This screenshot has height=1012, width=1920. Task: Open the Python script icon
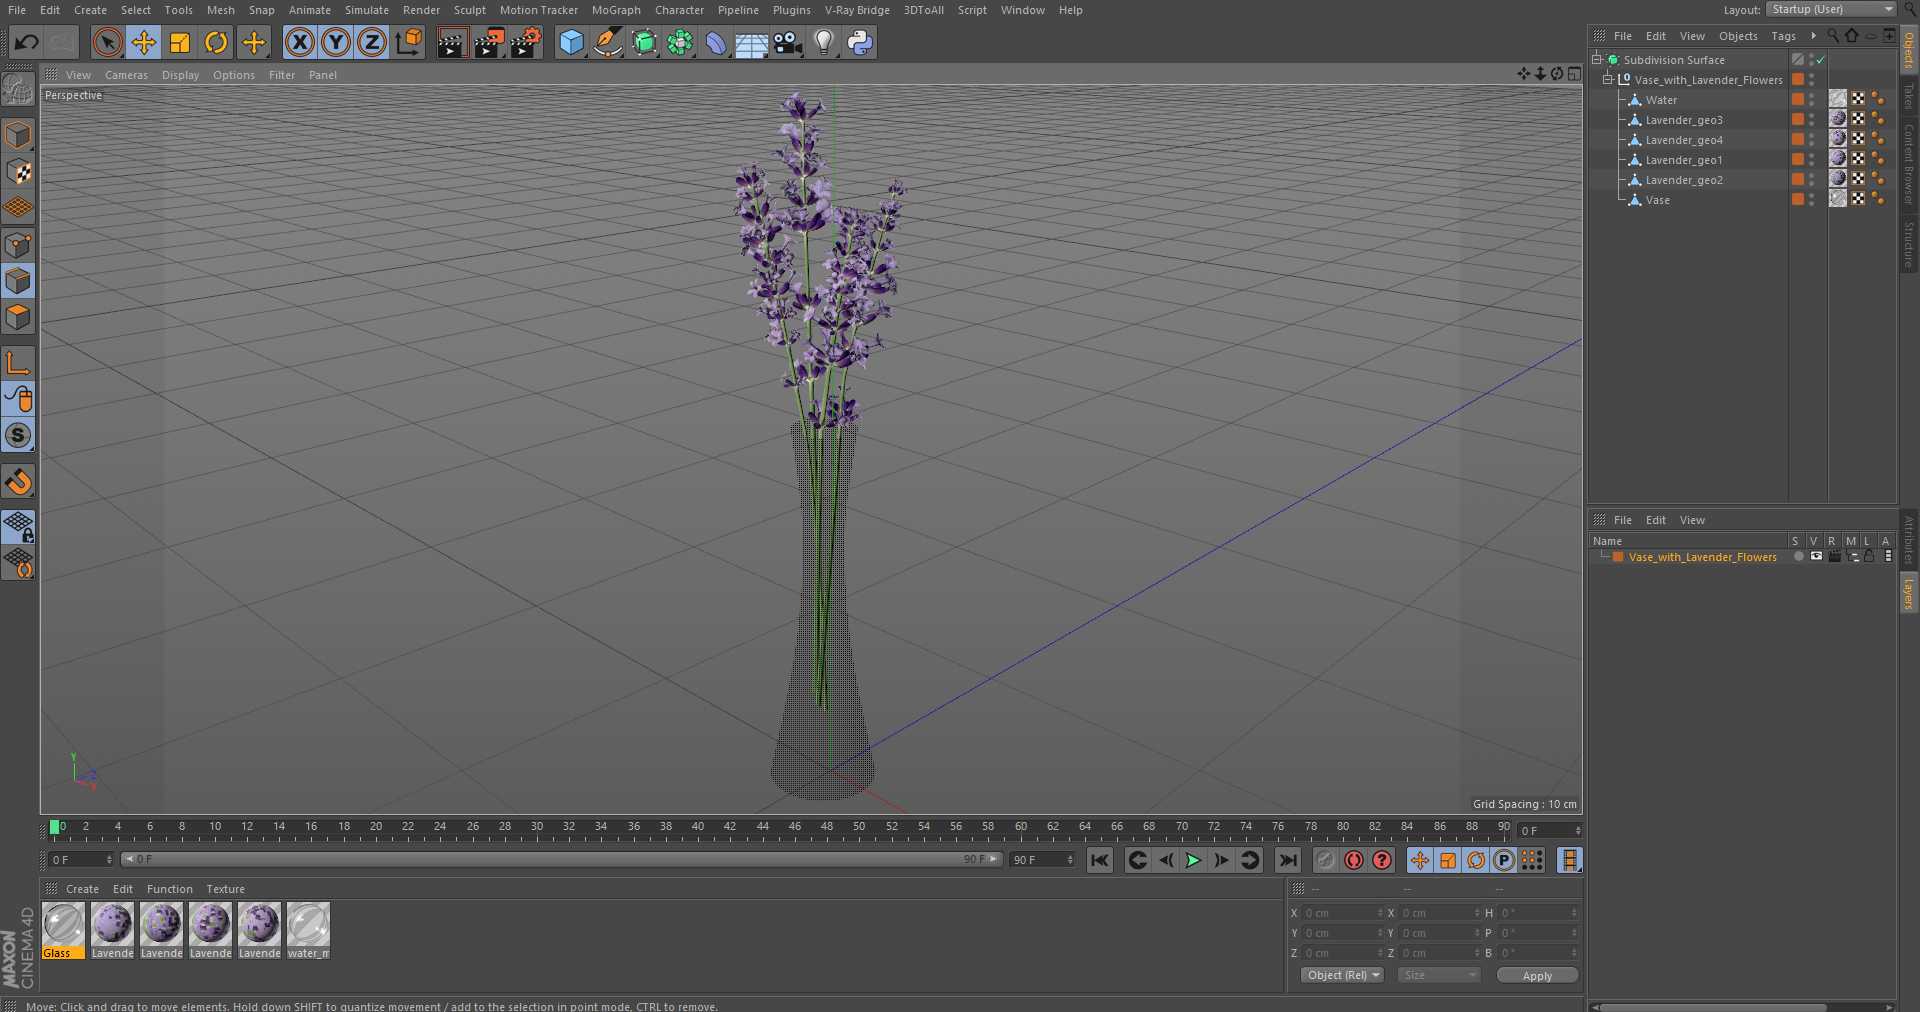[x=860, y=42]
